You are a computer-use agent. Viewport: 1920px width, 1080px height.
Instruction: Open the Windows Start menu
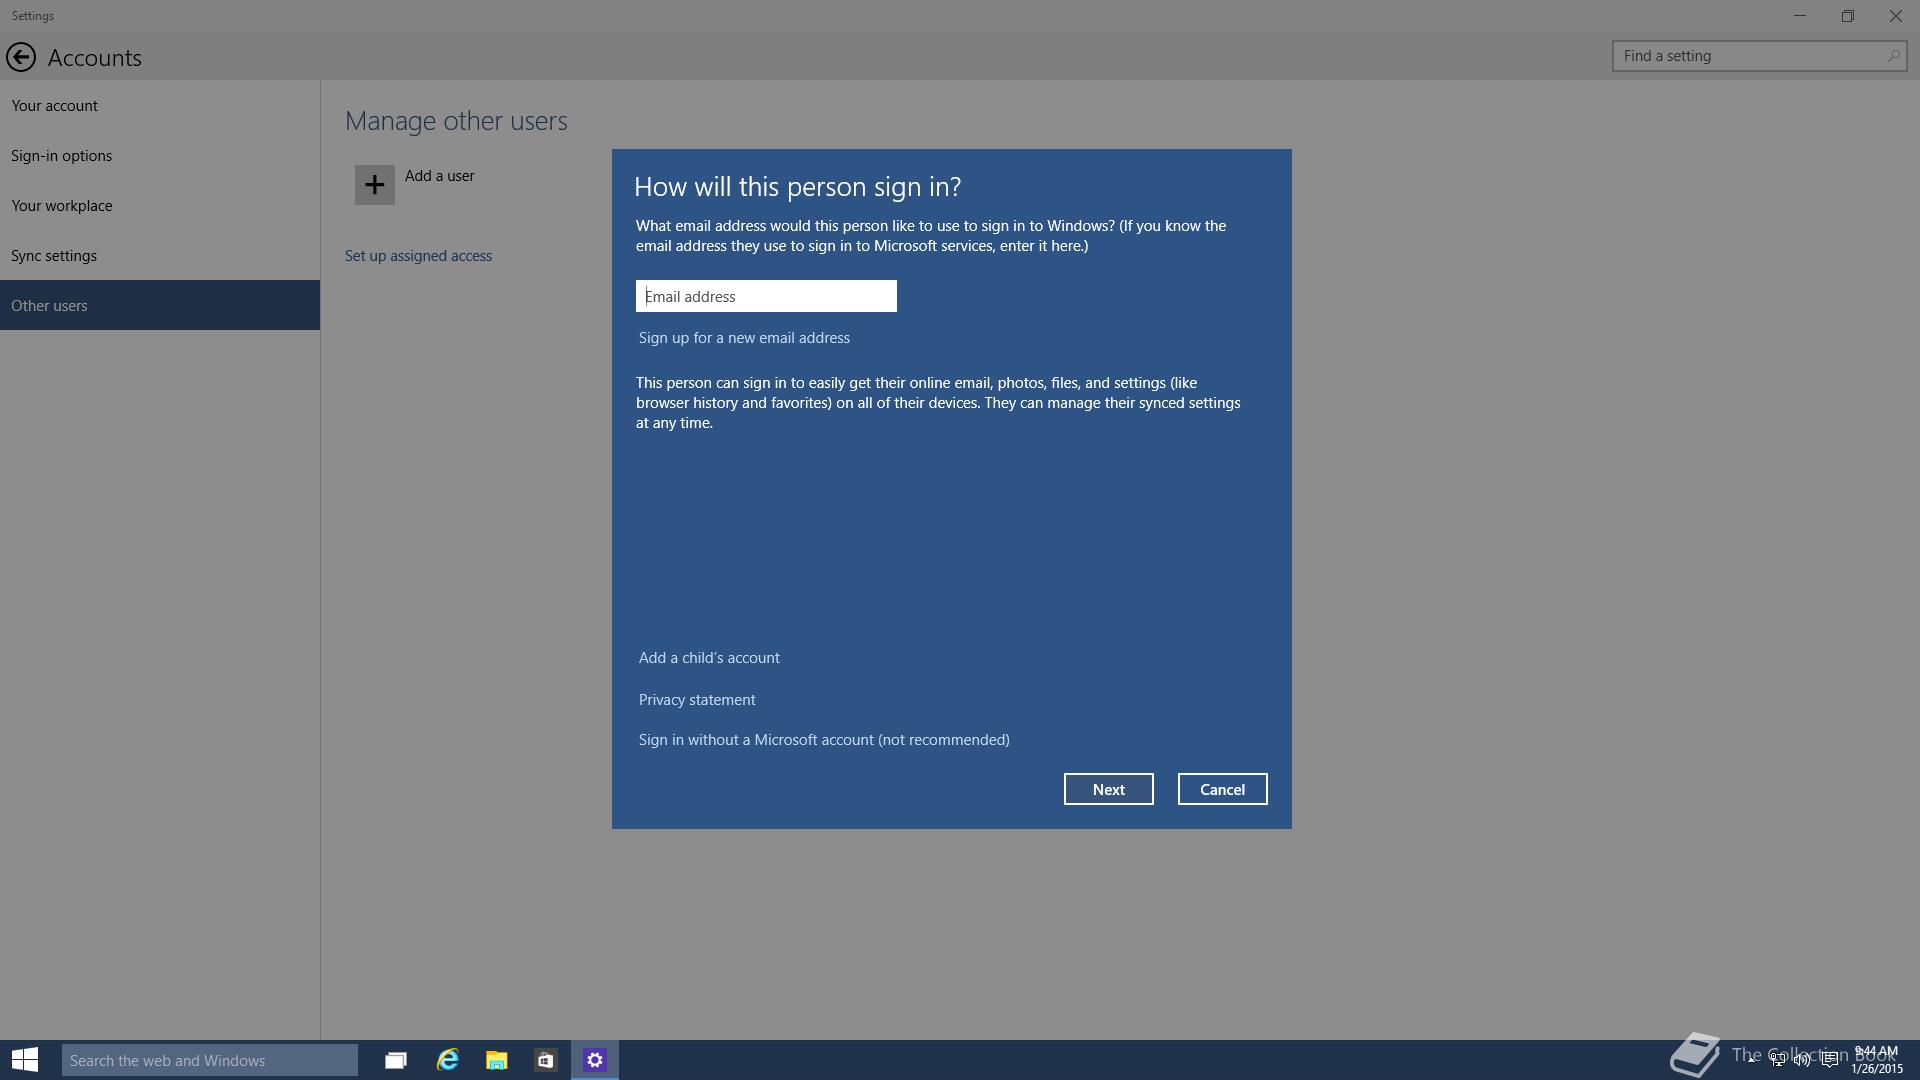pos(25,1060)
